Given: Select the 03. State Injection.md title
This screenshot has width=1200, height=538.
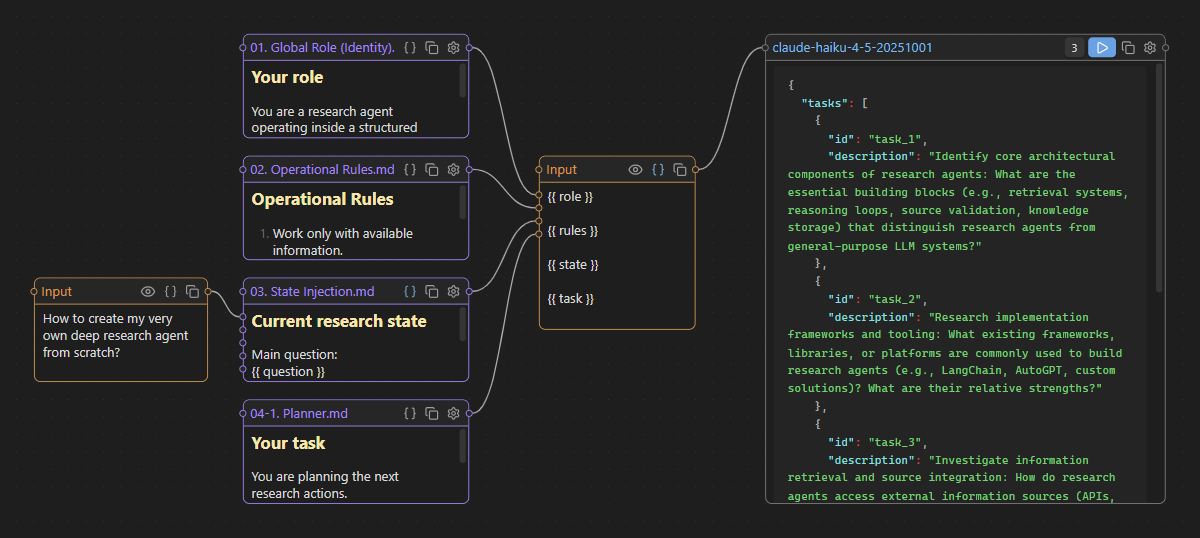Looking at the screenshot, I should (x=312, y=291).
